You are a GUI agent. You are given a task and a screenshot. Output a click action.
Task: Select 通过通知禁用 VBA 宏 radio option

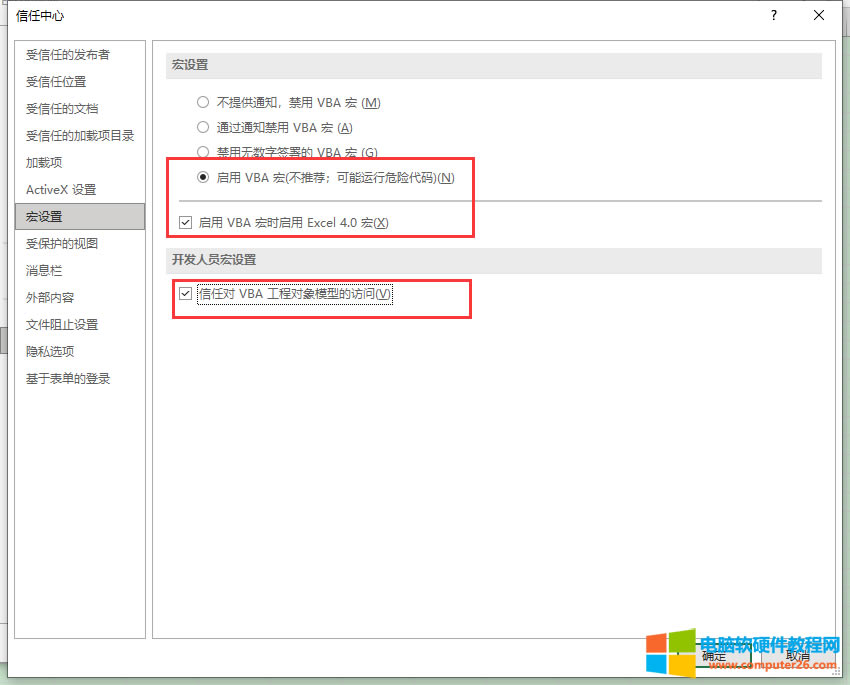coord(203,127)
